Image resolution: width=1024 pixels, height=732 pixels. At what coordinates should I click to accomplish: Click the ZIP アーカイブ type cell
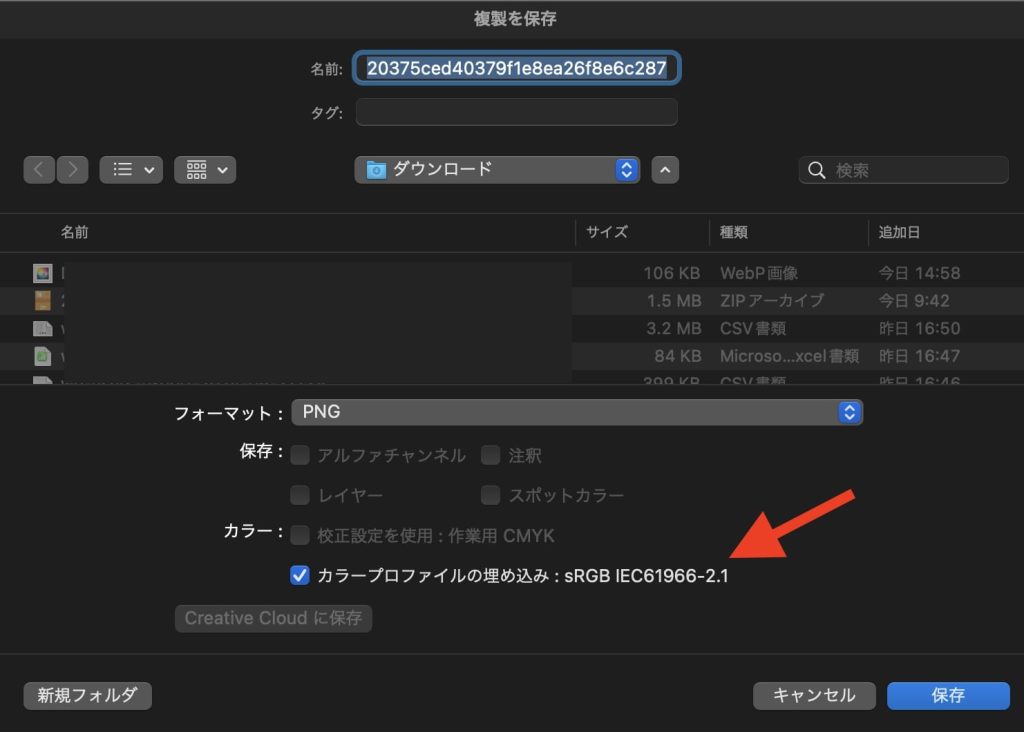(x=772, y=300)
